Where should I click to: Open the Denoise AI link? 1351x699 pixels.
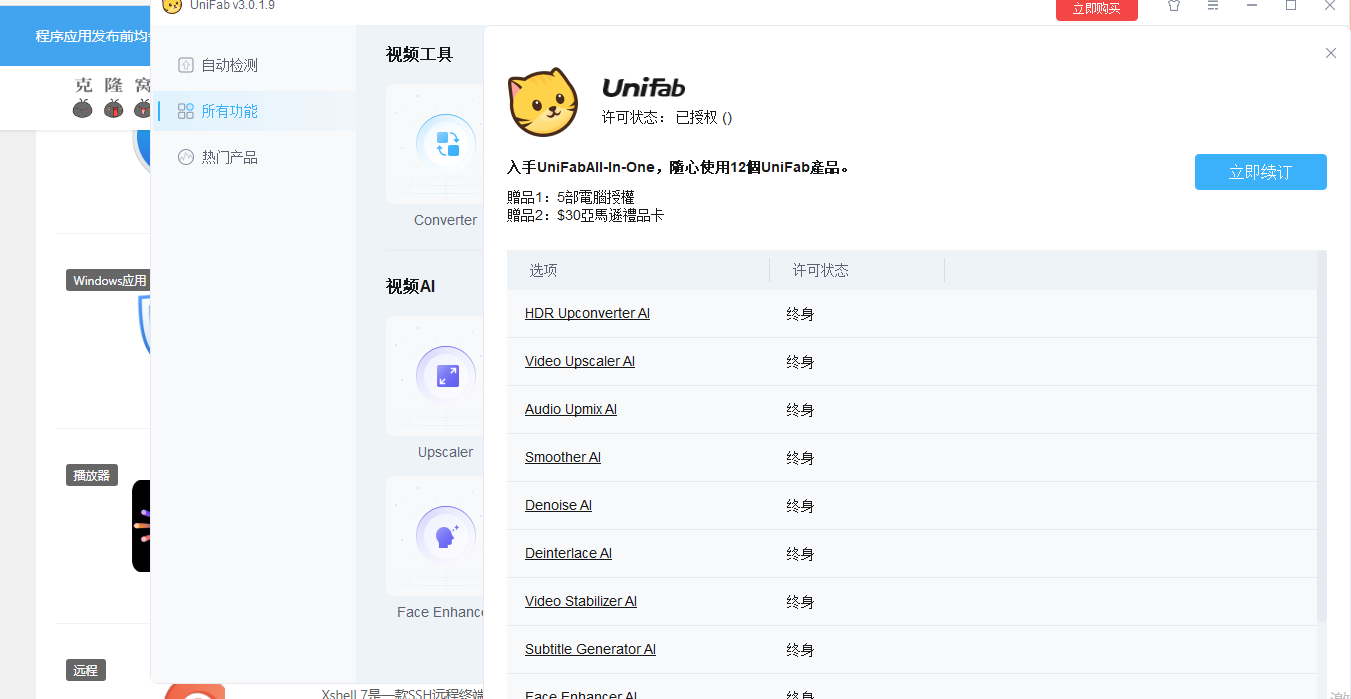pyautogui.click(x=558, y=505)
